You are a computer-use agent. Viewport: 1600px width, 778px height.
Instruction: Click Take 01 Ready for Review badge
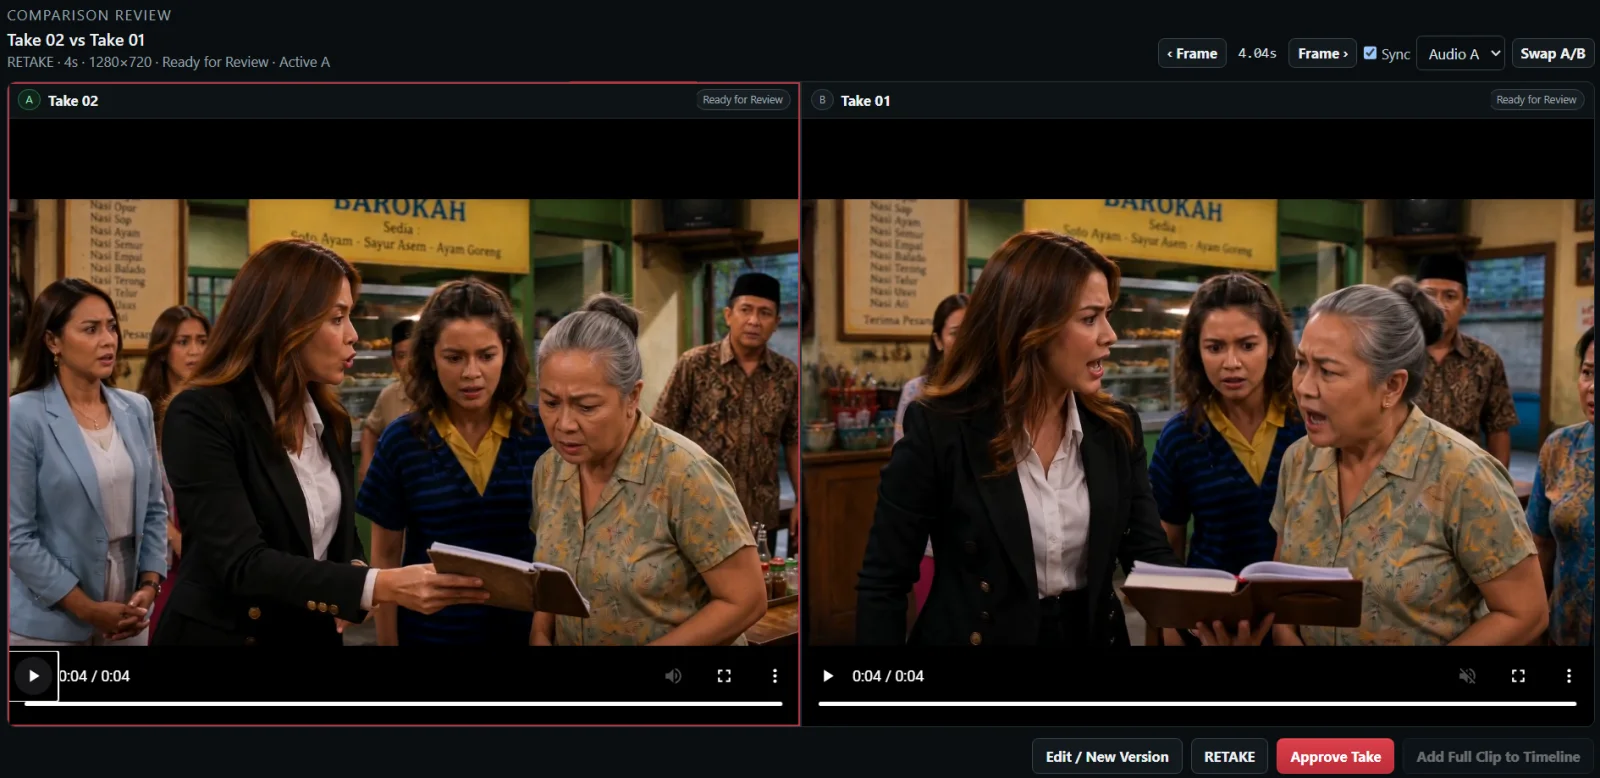coord(1536,100)
